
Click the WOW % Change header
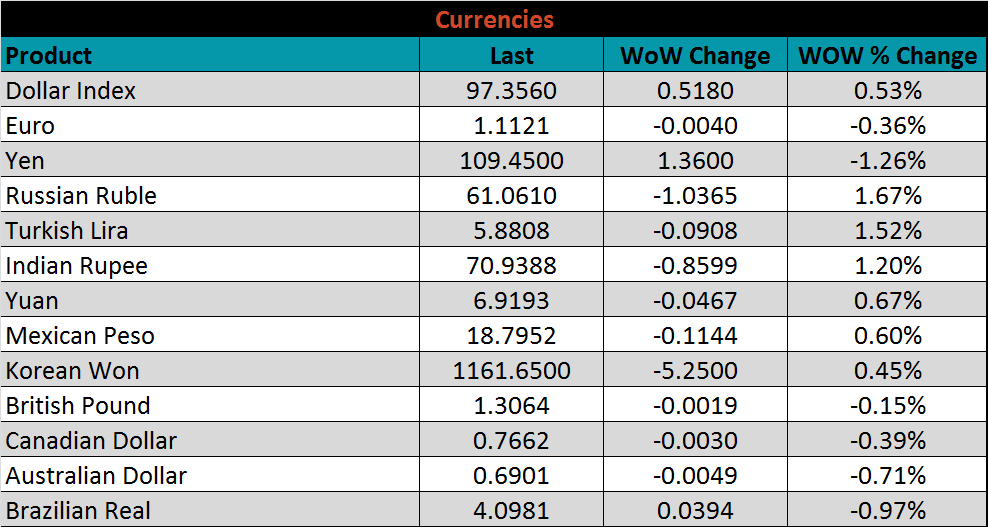[887, 56]
